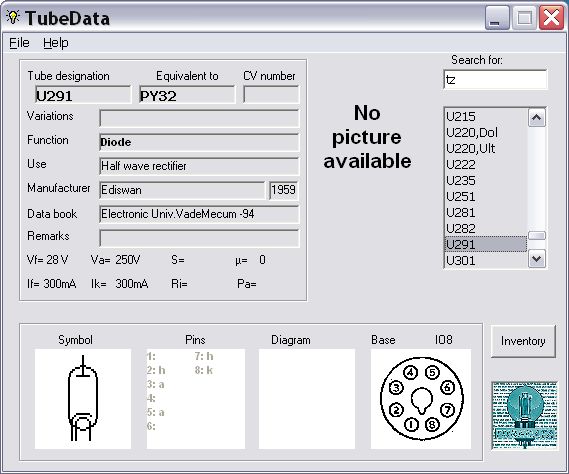Click the tube list scrollbar thumb
The image size is (569, 474).
(x=537, y=236)
